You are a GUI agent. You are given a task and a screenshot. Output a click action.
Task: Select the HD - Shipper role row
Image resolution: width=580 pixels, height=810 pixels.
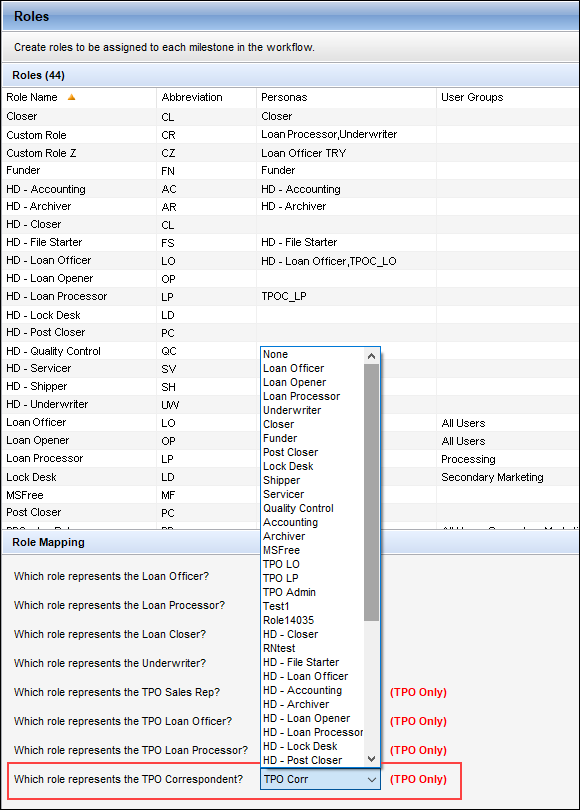[290, 386]
